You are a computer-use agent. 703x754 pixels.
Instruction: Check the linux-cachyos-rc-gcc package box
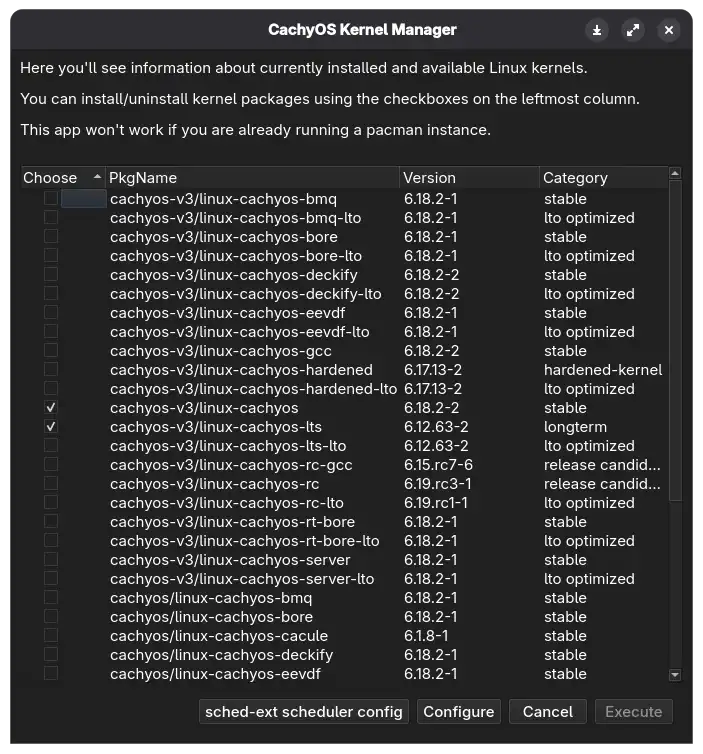pyautogui.click(x=51, y=465)
